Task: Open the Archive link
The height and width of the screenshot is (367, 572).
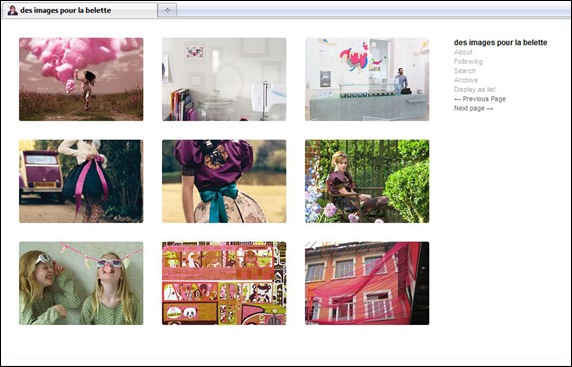Action: (466, 80)
